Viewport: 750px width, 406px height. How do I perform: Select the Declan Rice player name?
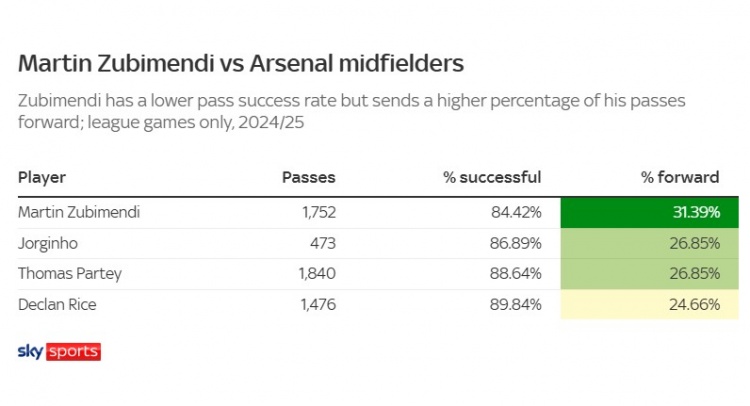[59, 305]
